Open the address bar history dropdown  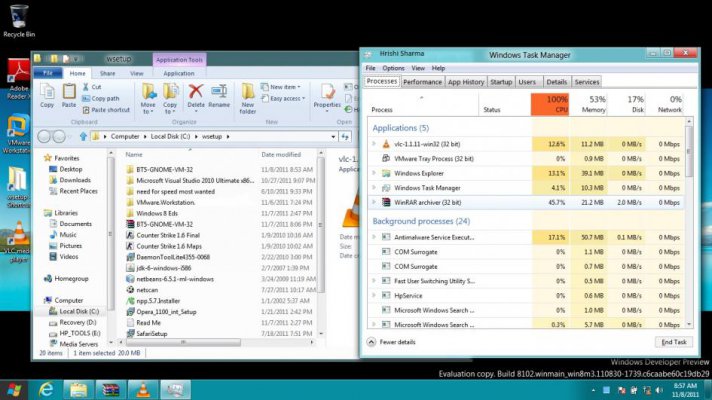(x=333, y=136)
